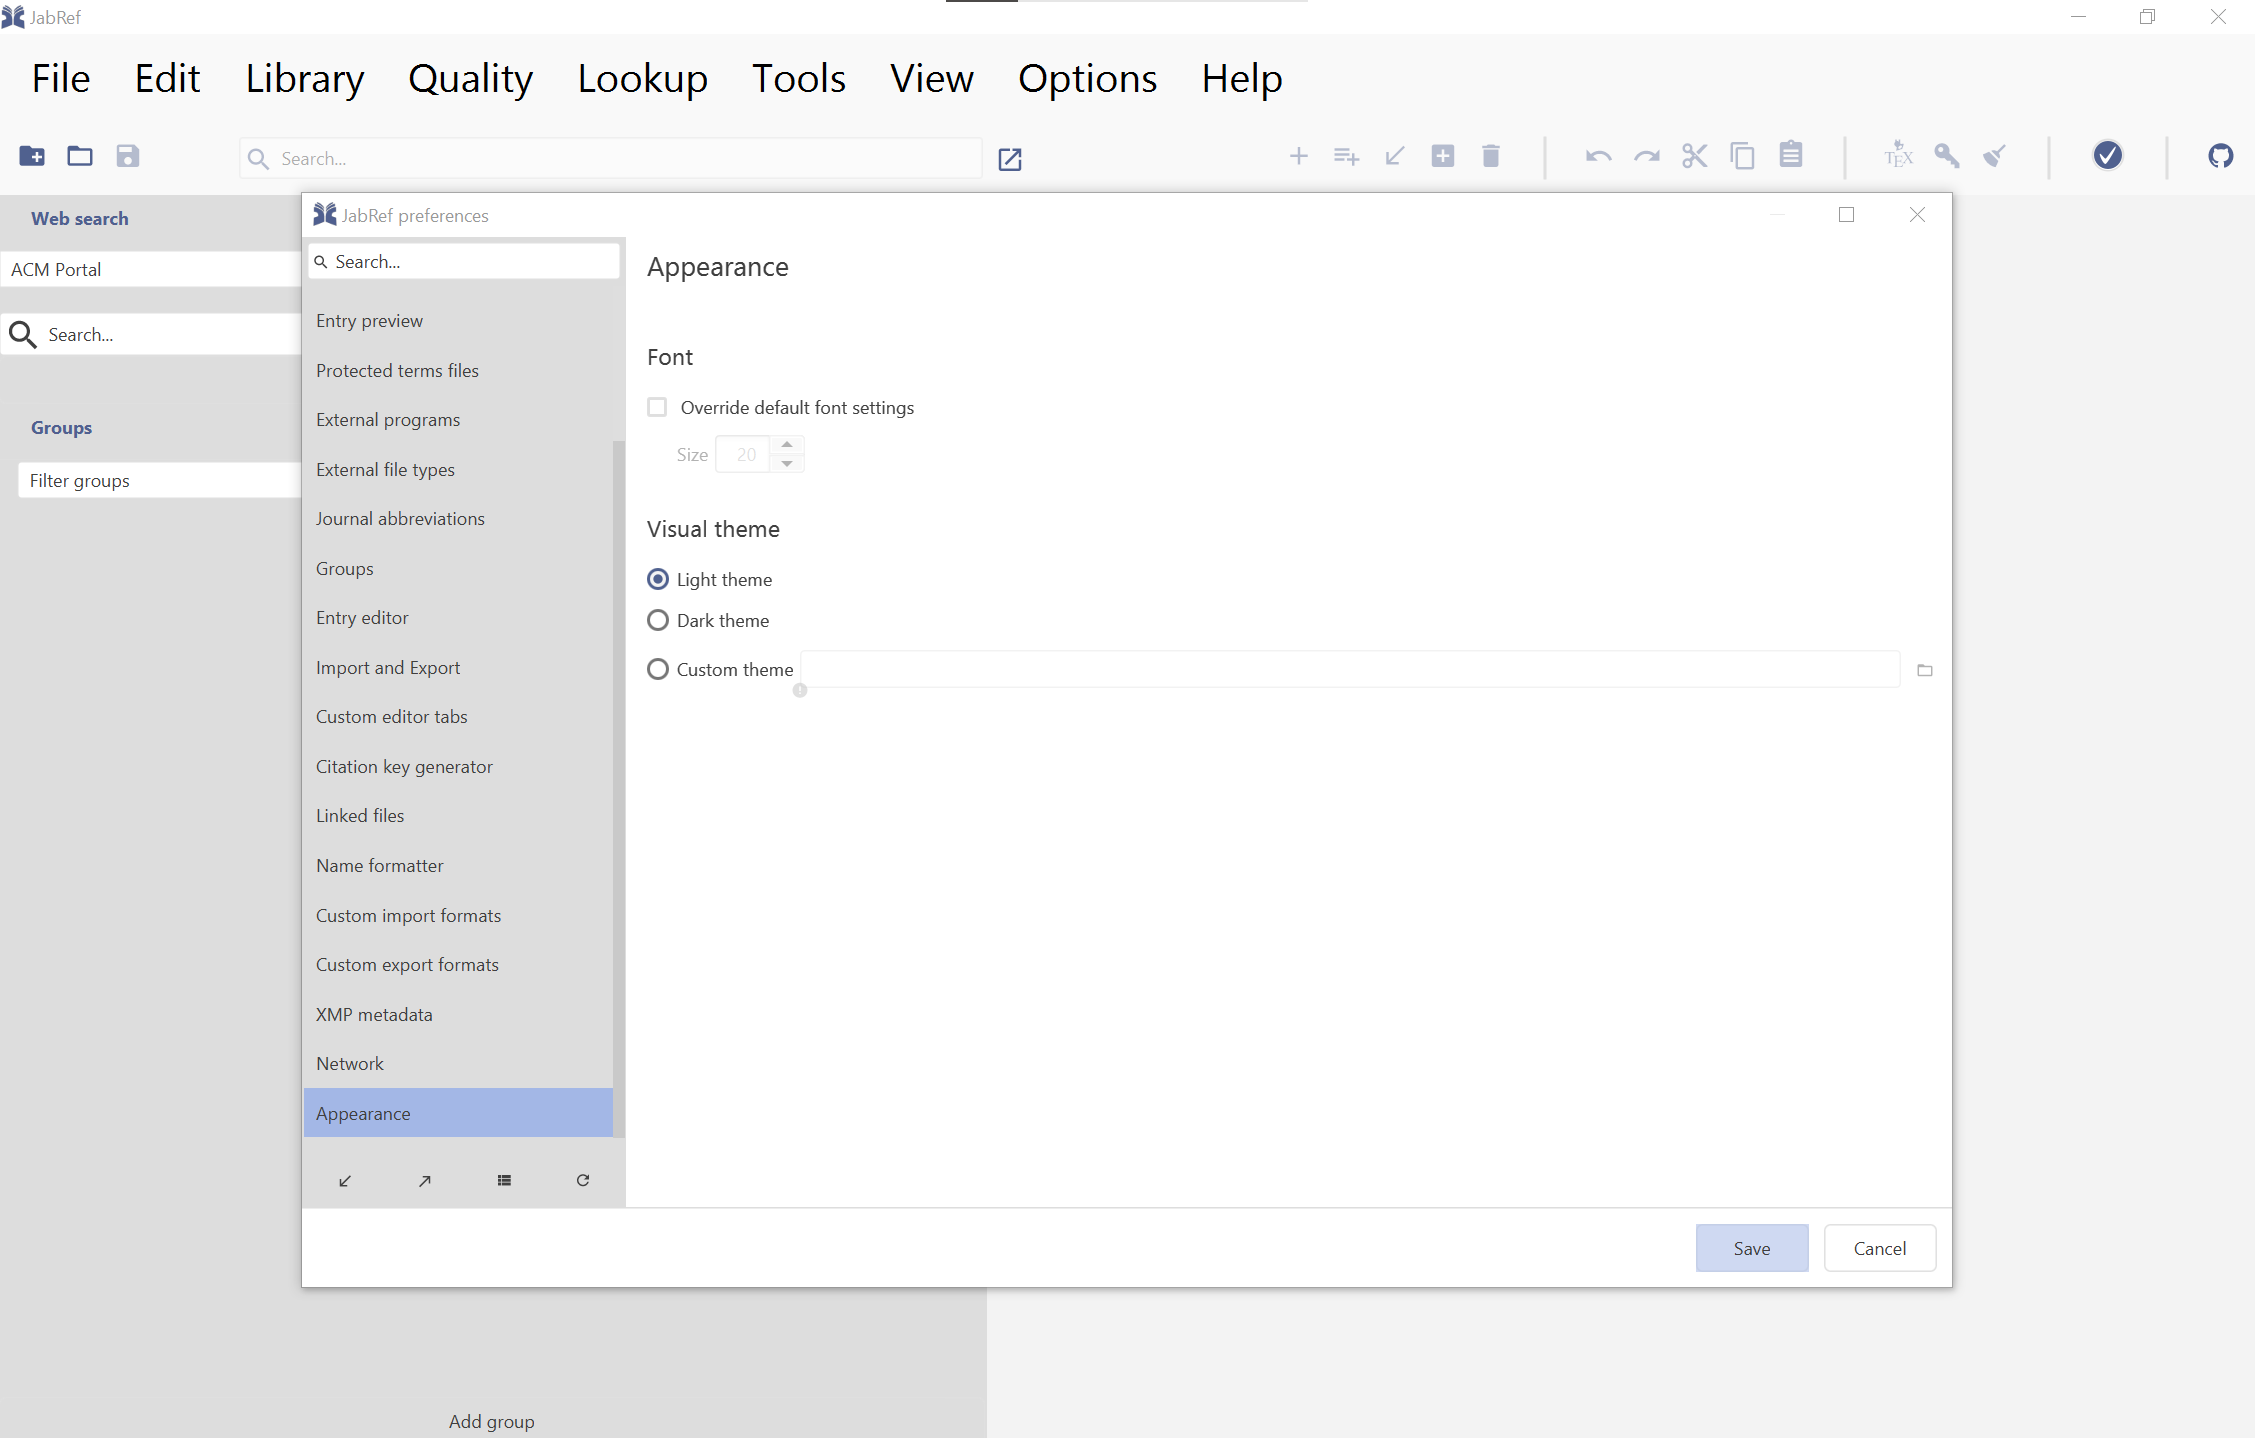Open the ACM Portal fetcher selector
The image size is (2255, 1438).
pos(150,269)
